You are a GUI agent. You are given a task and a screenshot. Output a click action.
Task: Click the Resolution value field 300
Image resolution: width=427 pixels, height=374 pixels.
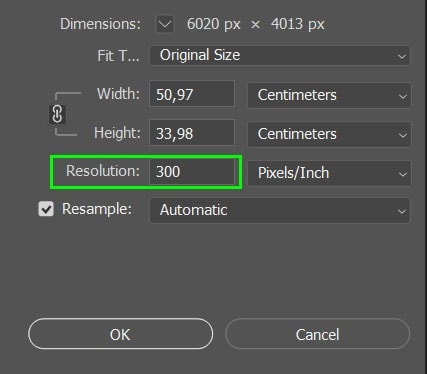pos(192,172)
